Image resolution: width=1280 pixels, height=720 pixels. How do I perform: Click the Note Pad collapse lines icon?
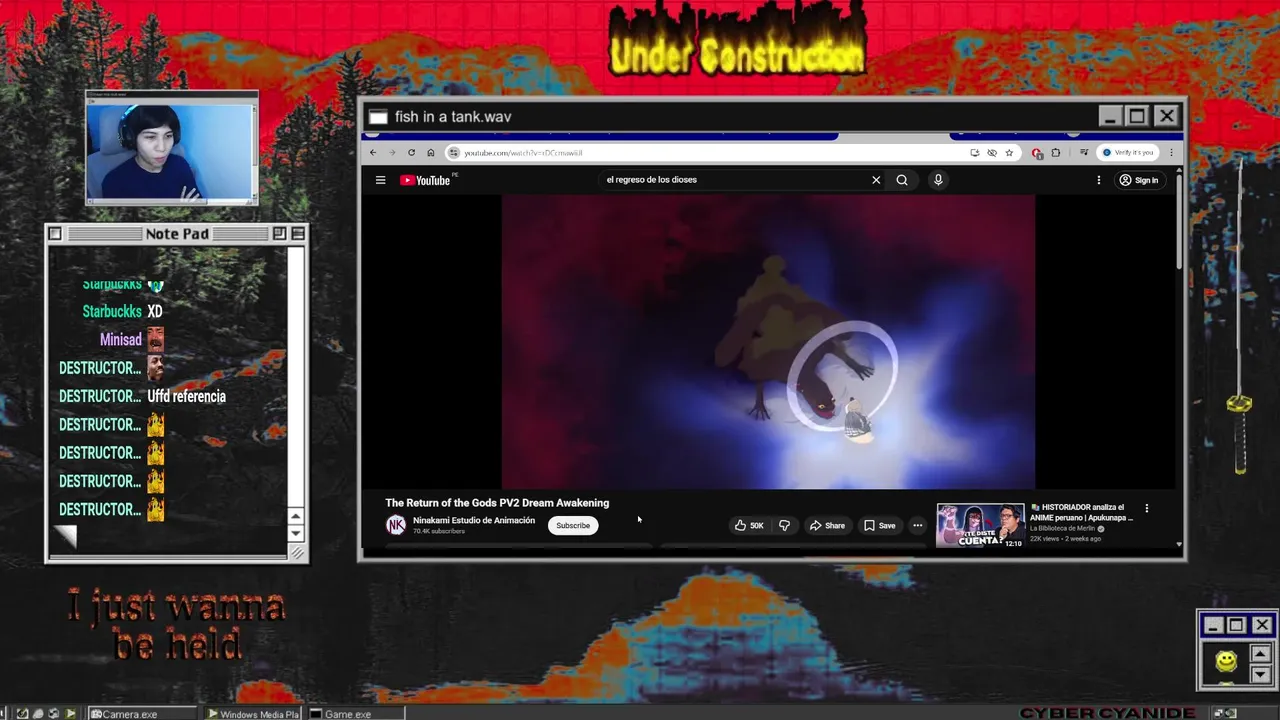[297, 234]
